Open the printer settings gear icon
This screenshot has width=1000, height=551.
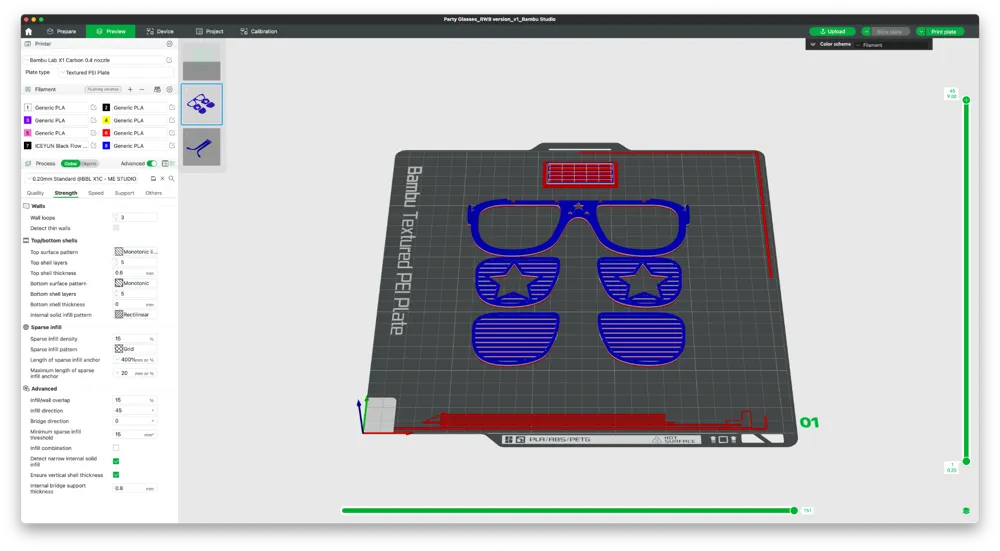point(170,44)
